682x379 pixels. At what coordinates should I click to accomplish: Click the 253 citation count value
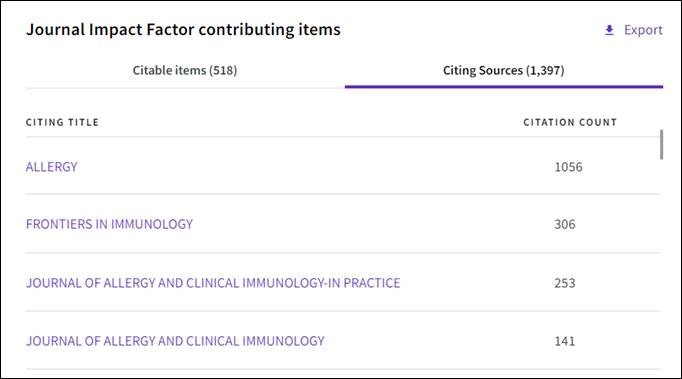pyautogui.click(x=565, y=283)
